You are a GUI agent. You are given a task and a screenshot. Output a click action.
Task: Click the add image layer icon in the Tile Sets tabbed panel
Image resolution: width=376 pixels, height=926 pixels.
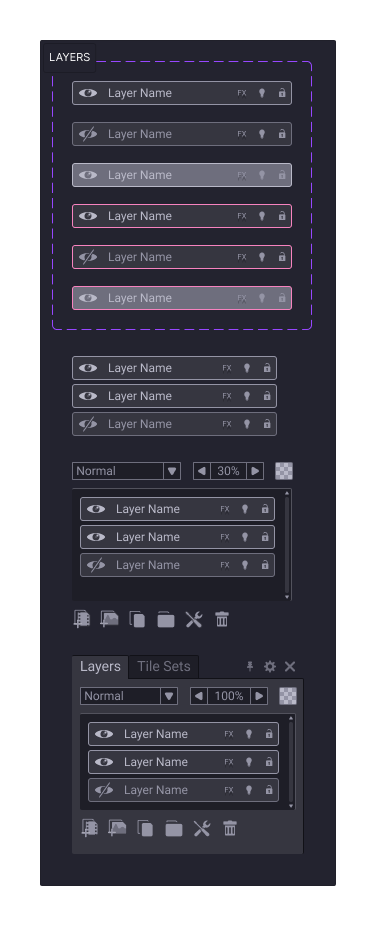point(117,828)
